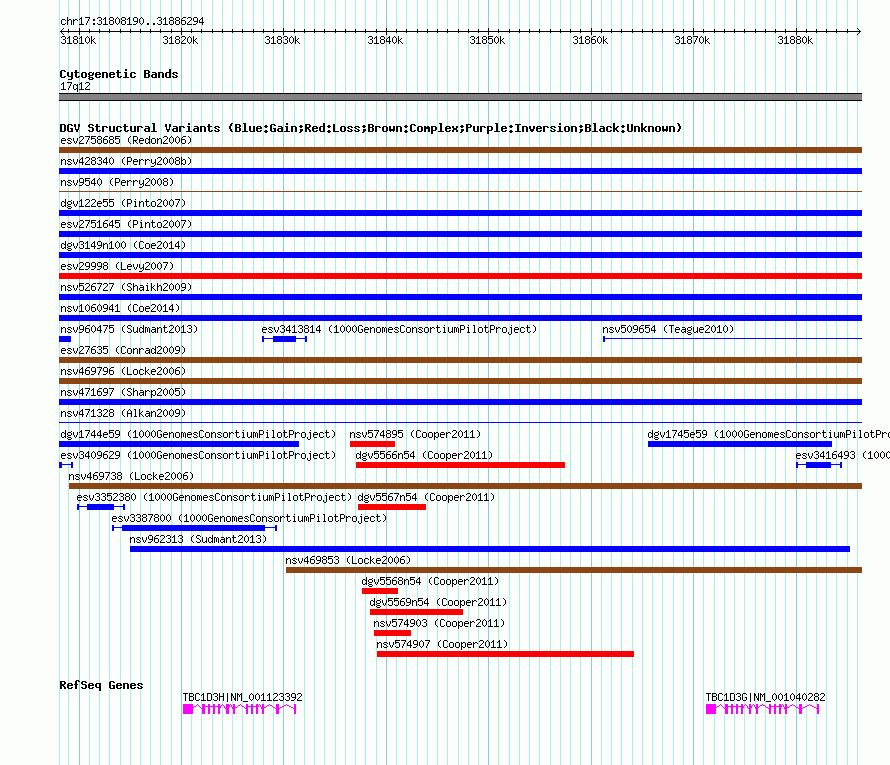Click the DGV Structural Variants track title
Image resolution: width=890 pixels, height=765 pixels.
[370, 128]
